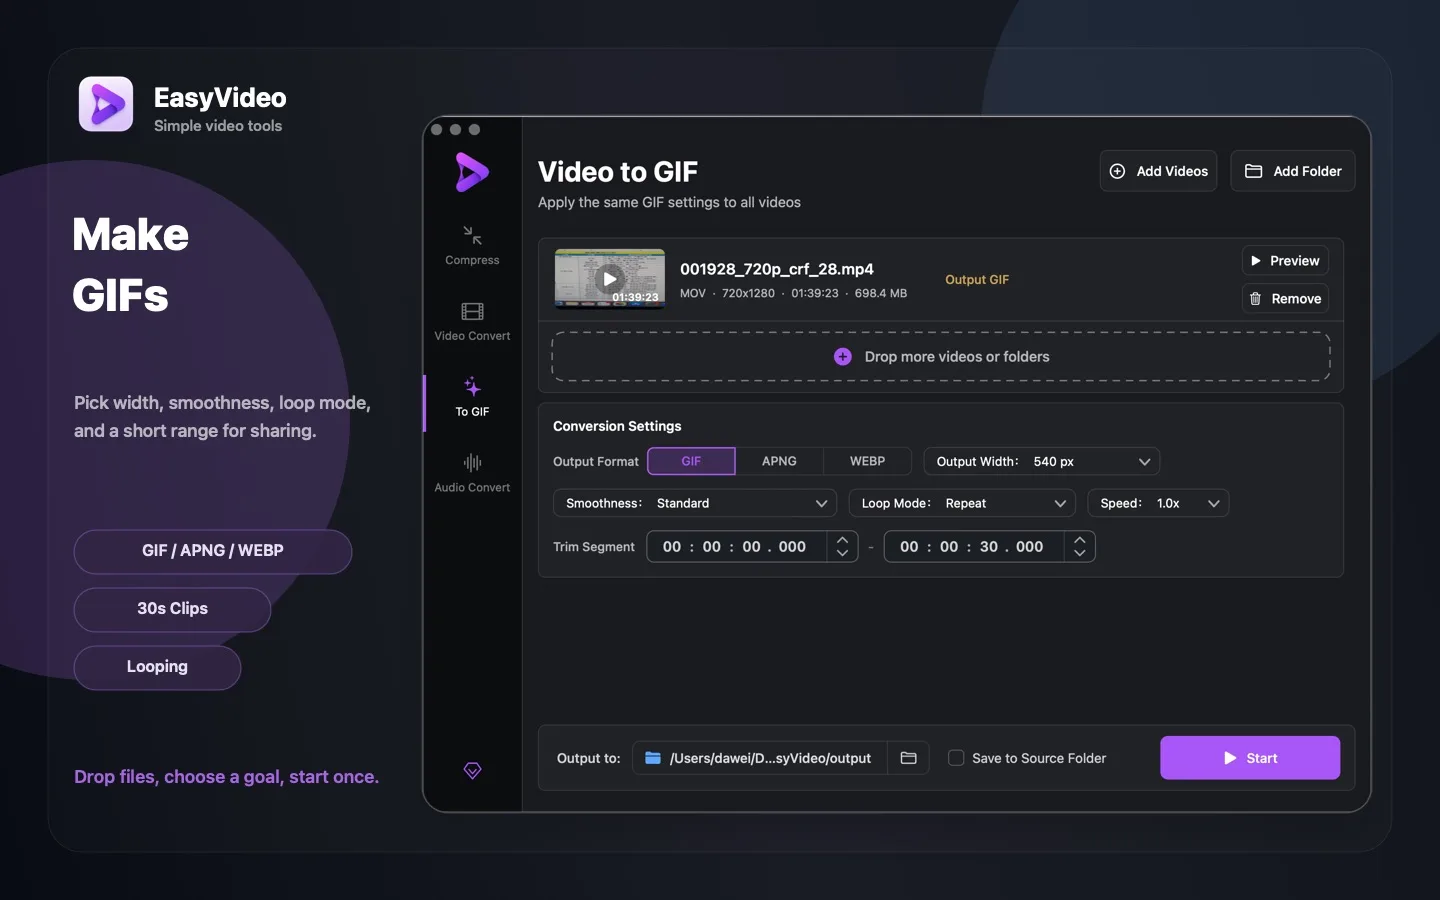Click the plus icon in drop zone
Screen dimensions: 1440x900
(843, 357)
